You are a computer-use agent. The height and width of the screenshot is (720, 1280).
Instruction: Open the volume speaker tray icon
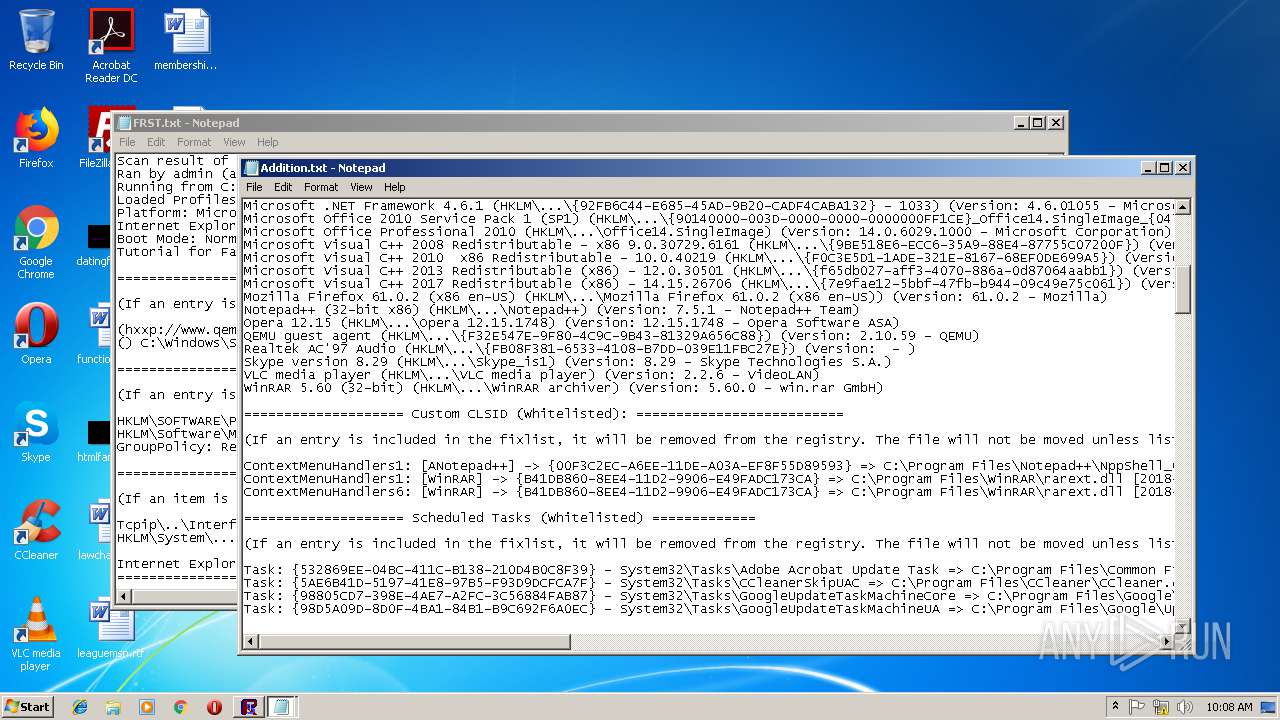pos(1185,707)
